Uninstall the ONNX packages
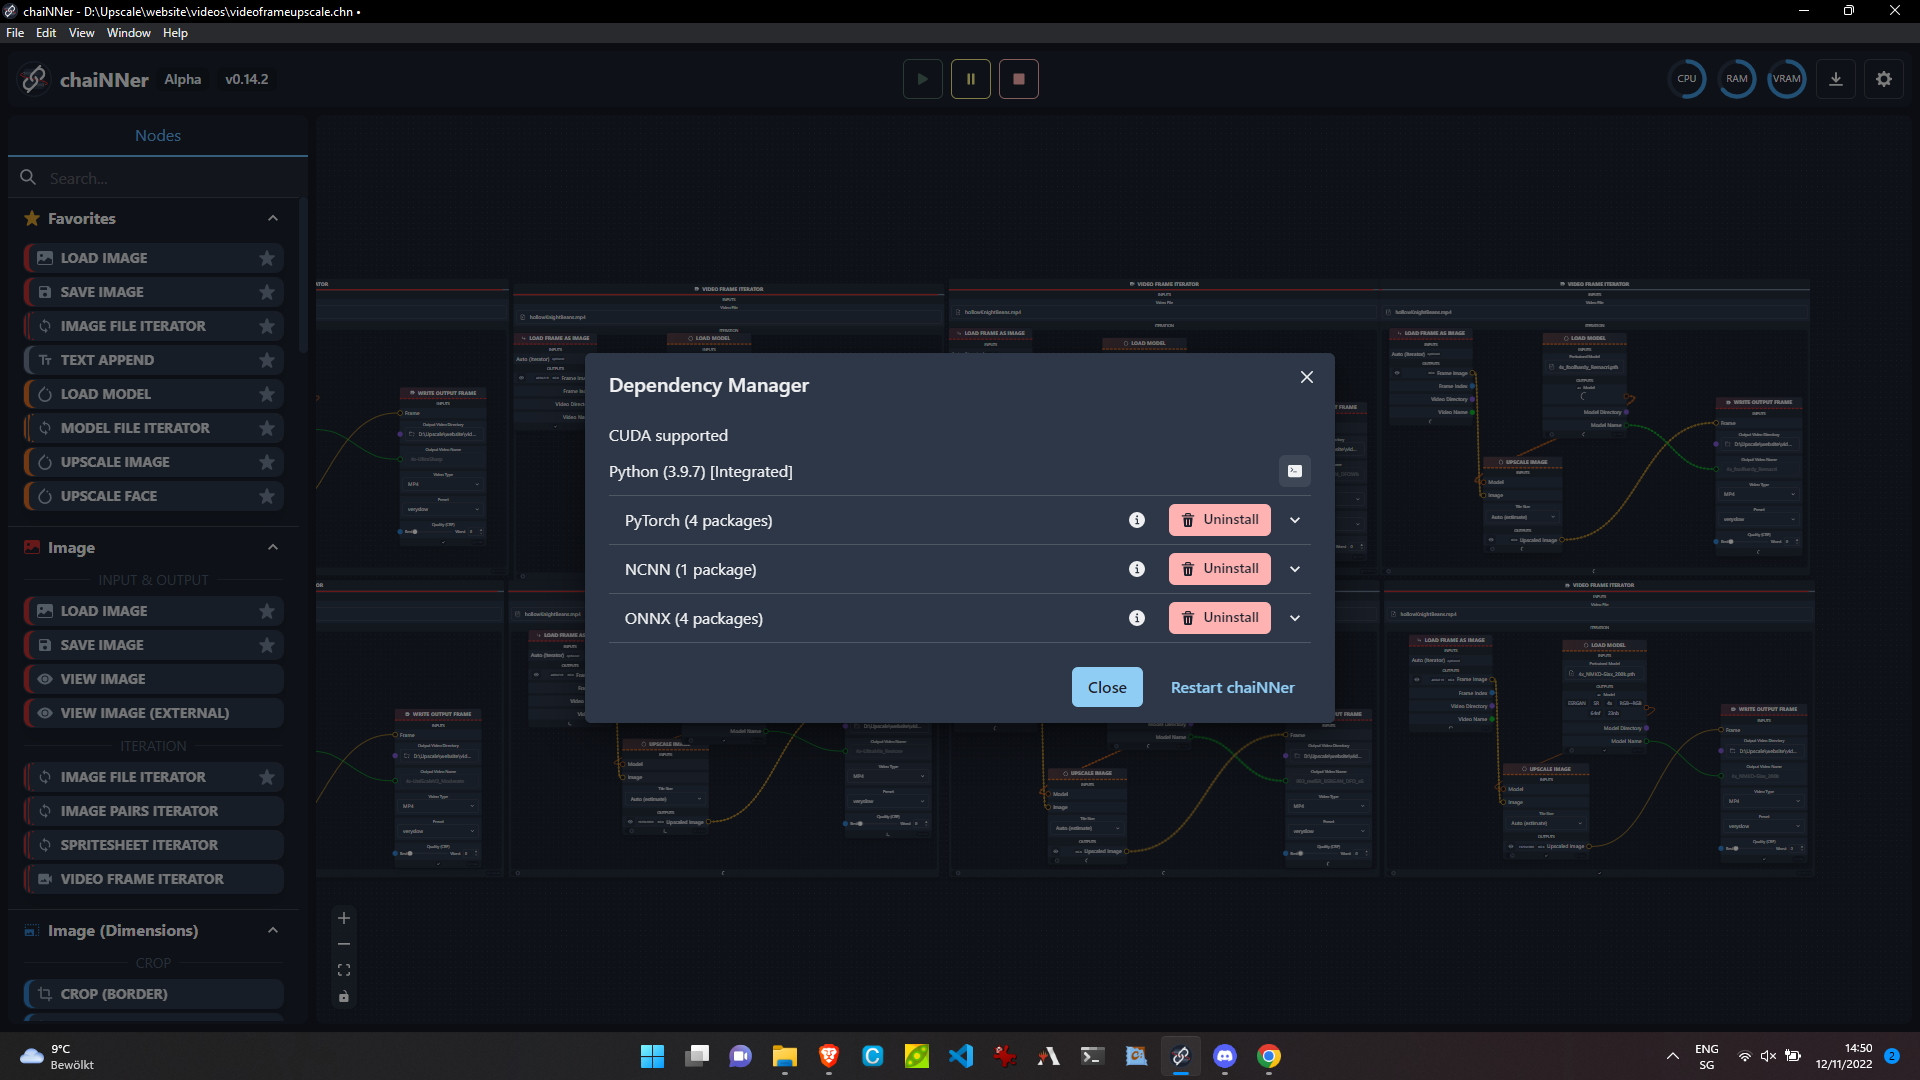This screenshot has height=1080, width=1920. [1219, 618]
